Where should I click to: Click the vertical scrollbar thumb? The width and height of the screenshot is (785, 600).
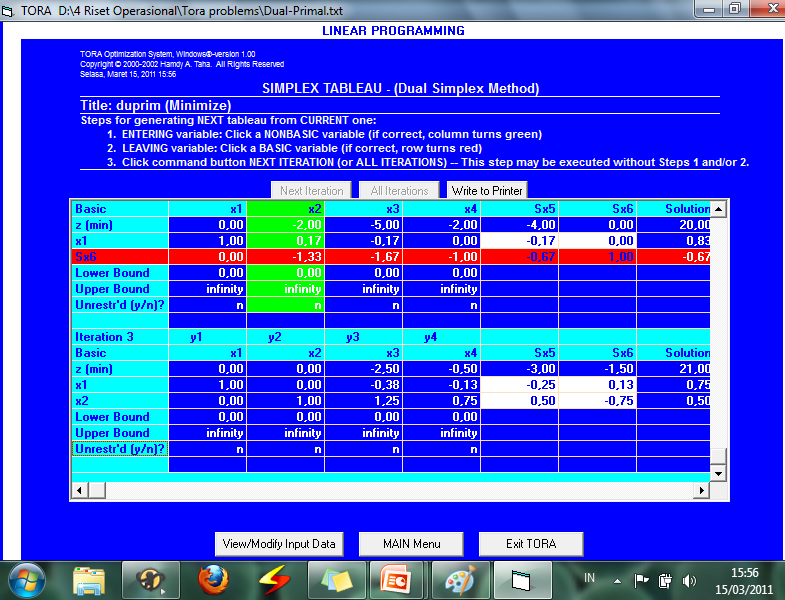pos(718,457)
